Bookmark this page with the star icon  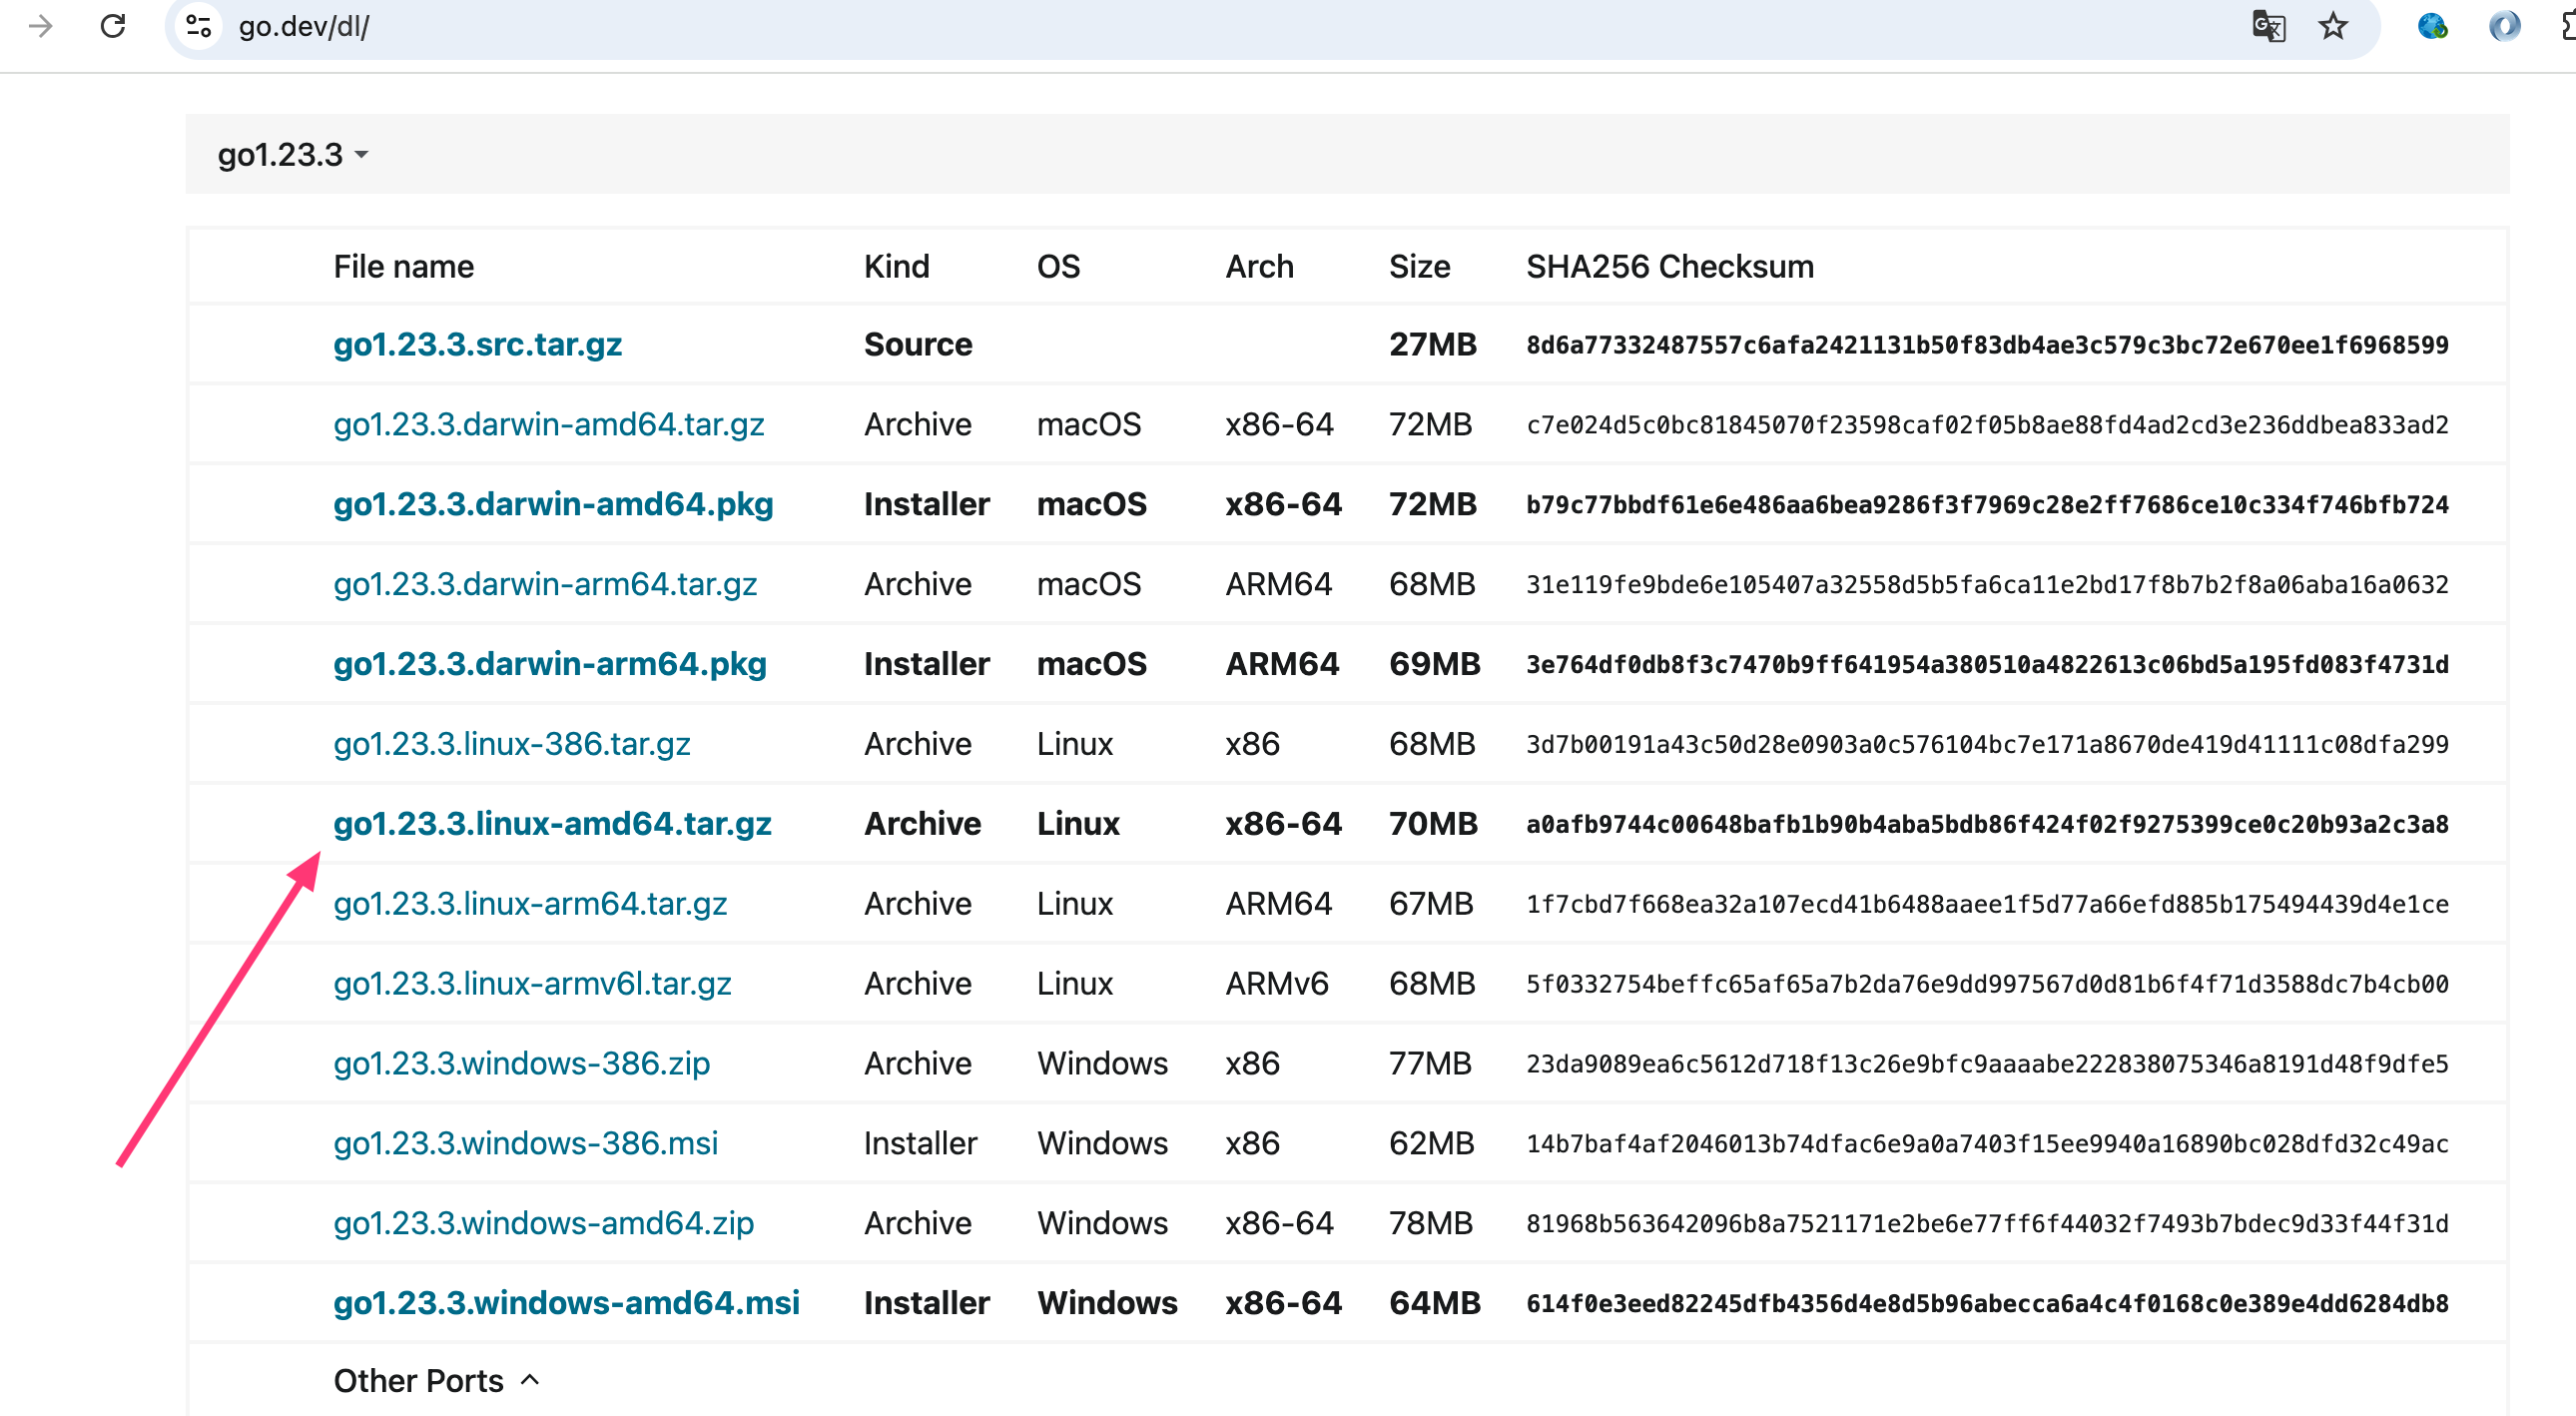[2332, 26]
